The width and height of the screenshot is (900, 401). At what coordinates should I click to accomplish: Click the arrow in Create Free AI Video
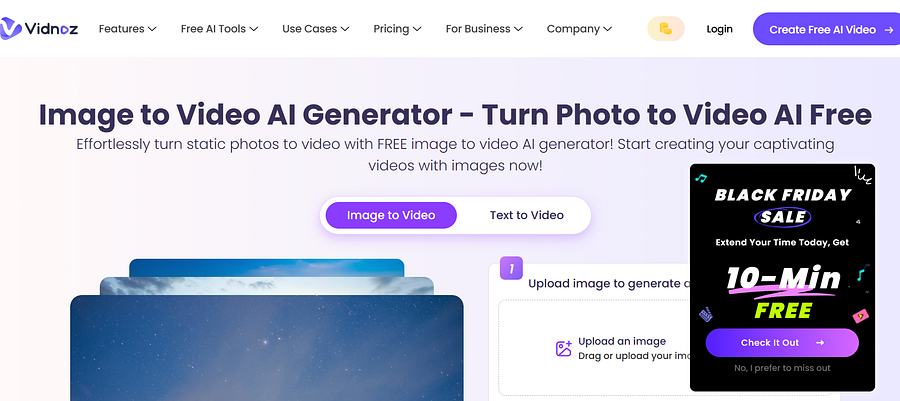889,29
